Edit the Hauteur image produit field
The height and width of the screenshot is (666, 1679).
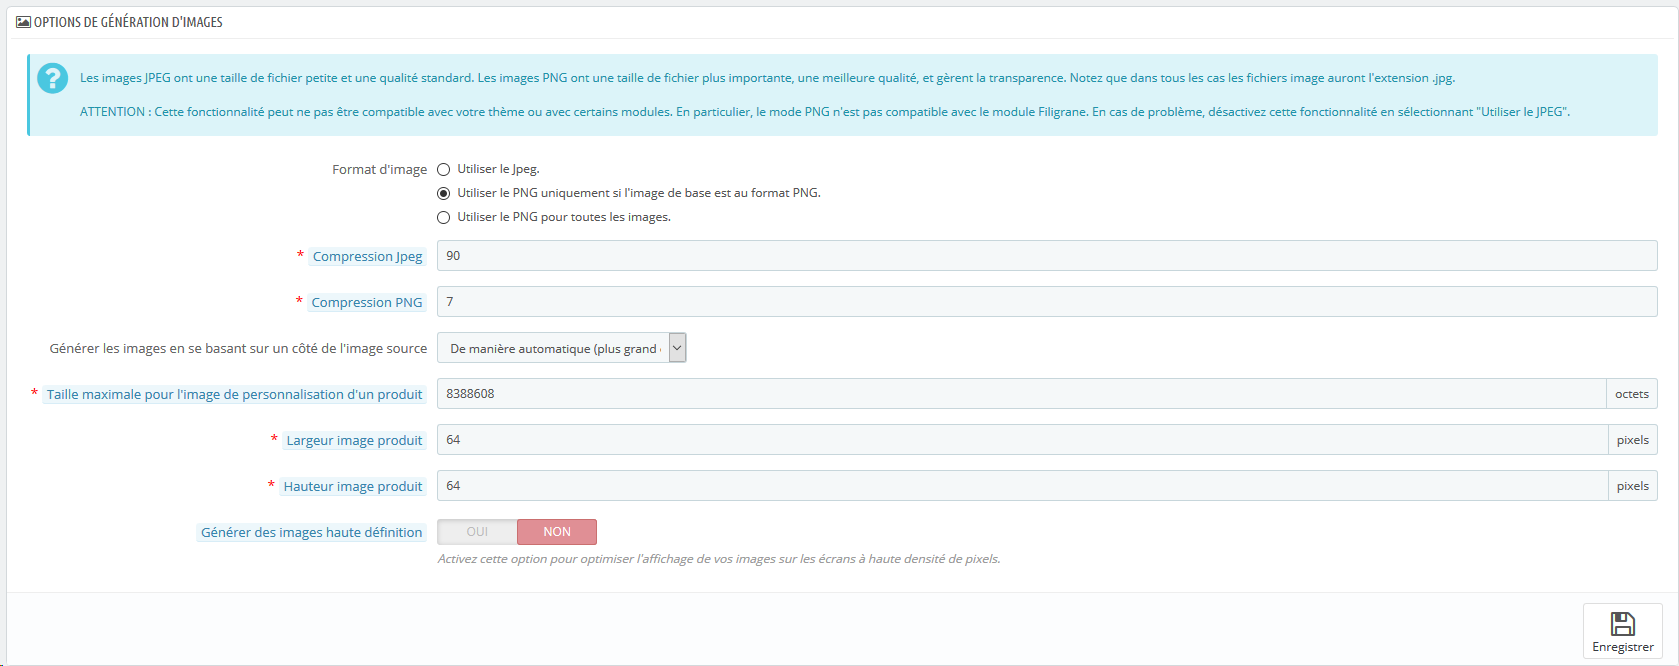click(x=1022, y=486)
